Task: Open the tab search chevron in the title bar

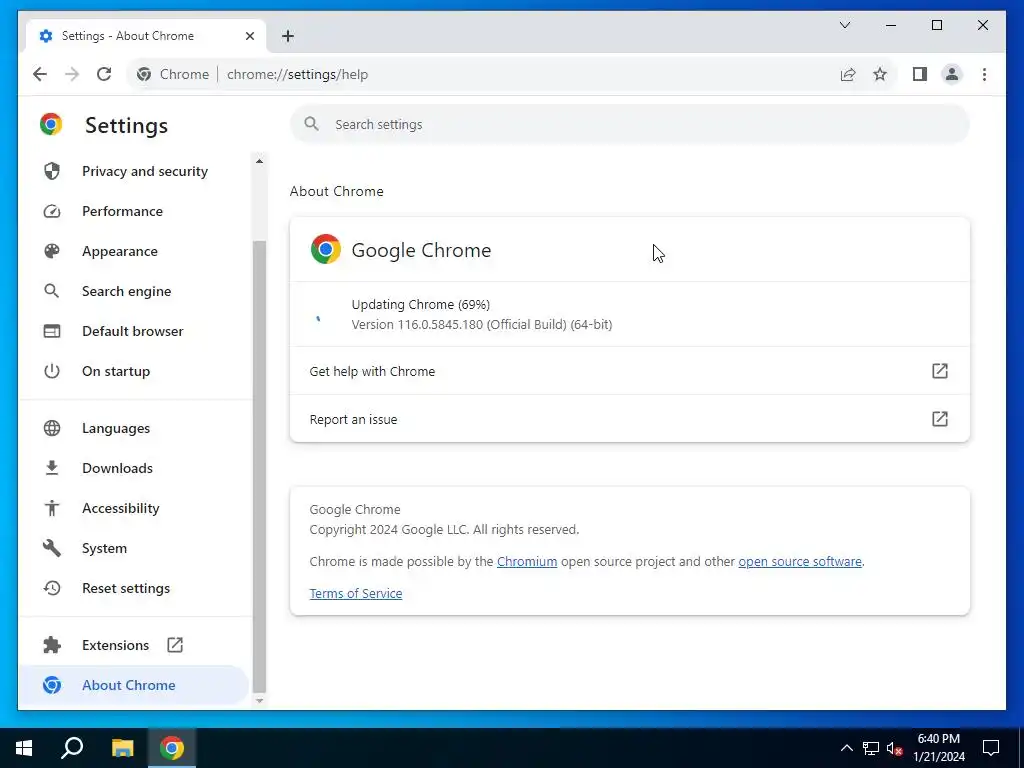Action: pyautogui.click(x=845, y=25)
